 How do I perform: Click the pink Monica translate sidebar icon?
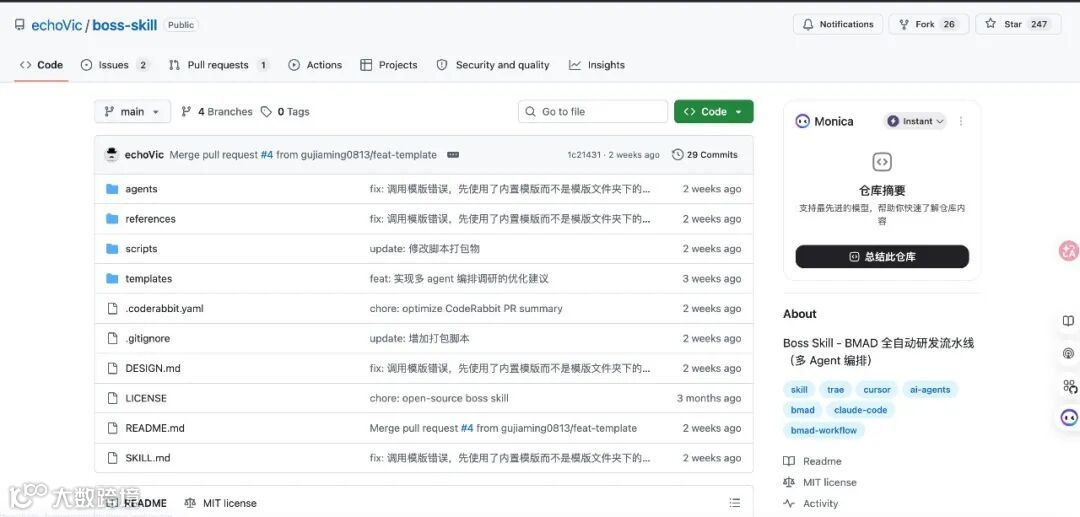pyautogui.click(x=1069, y=251)
